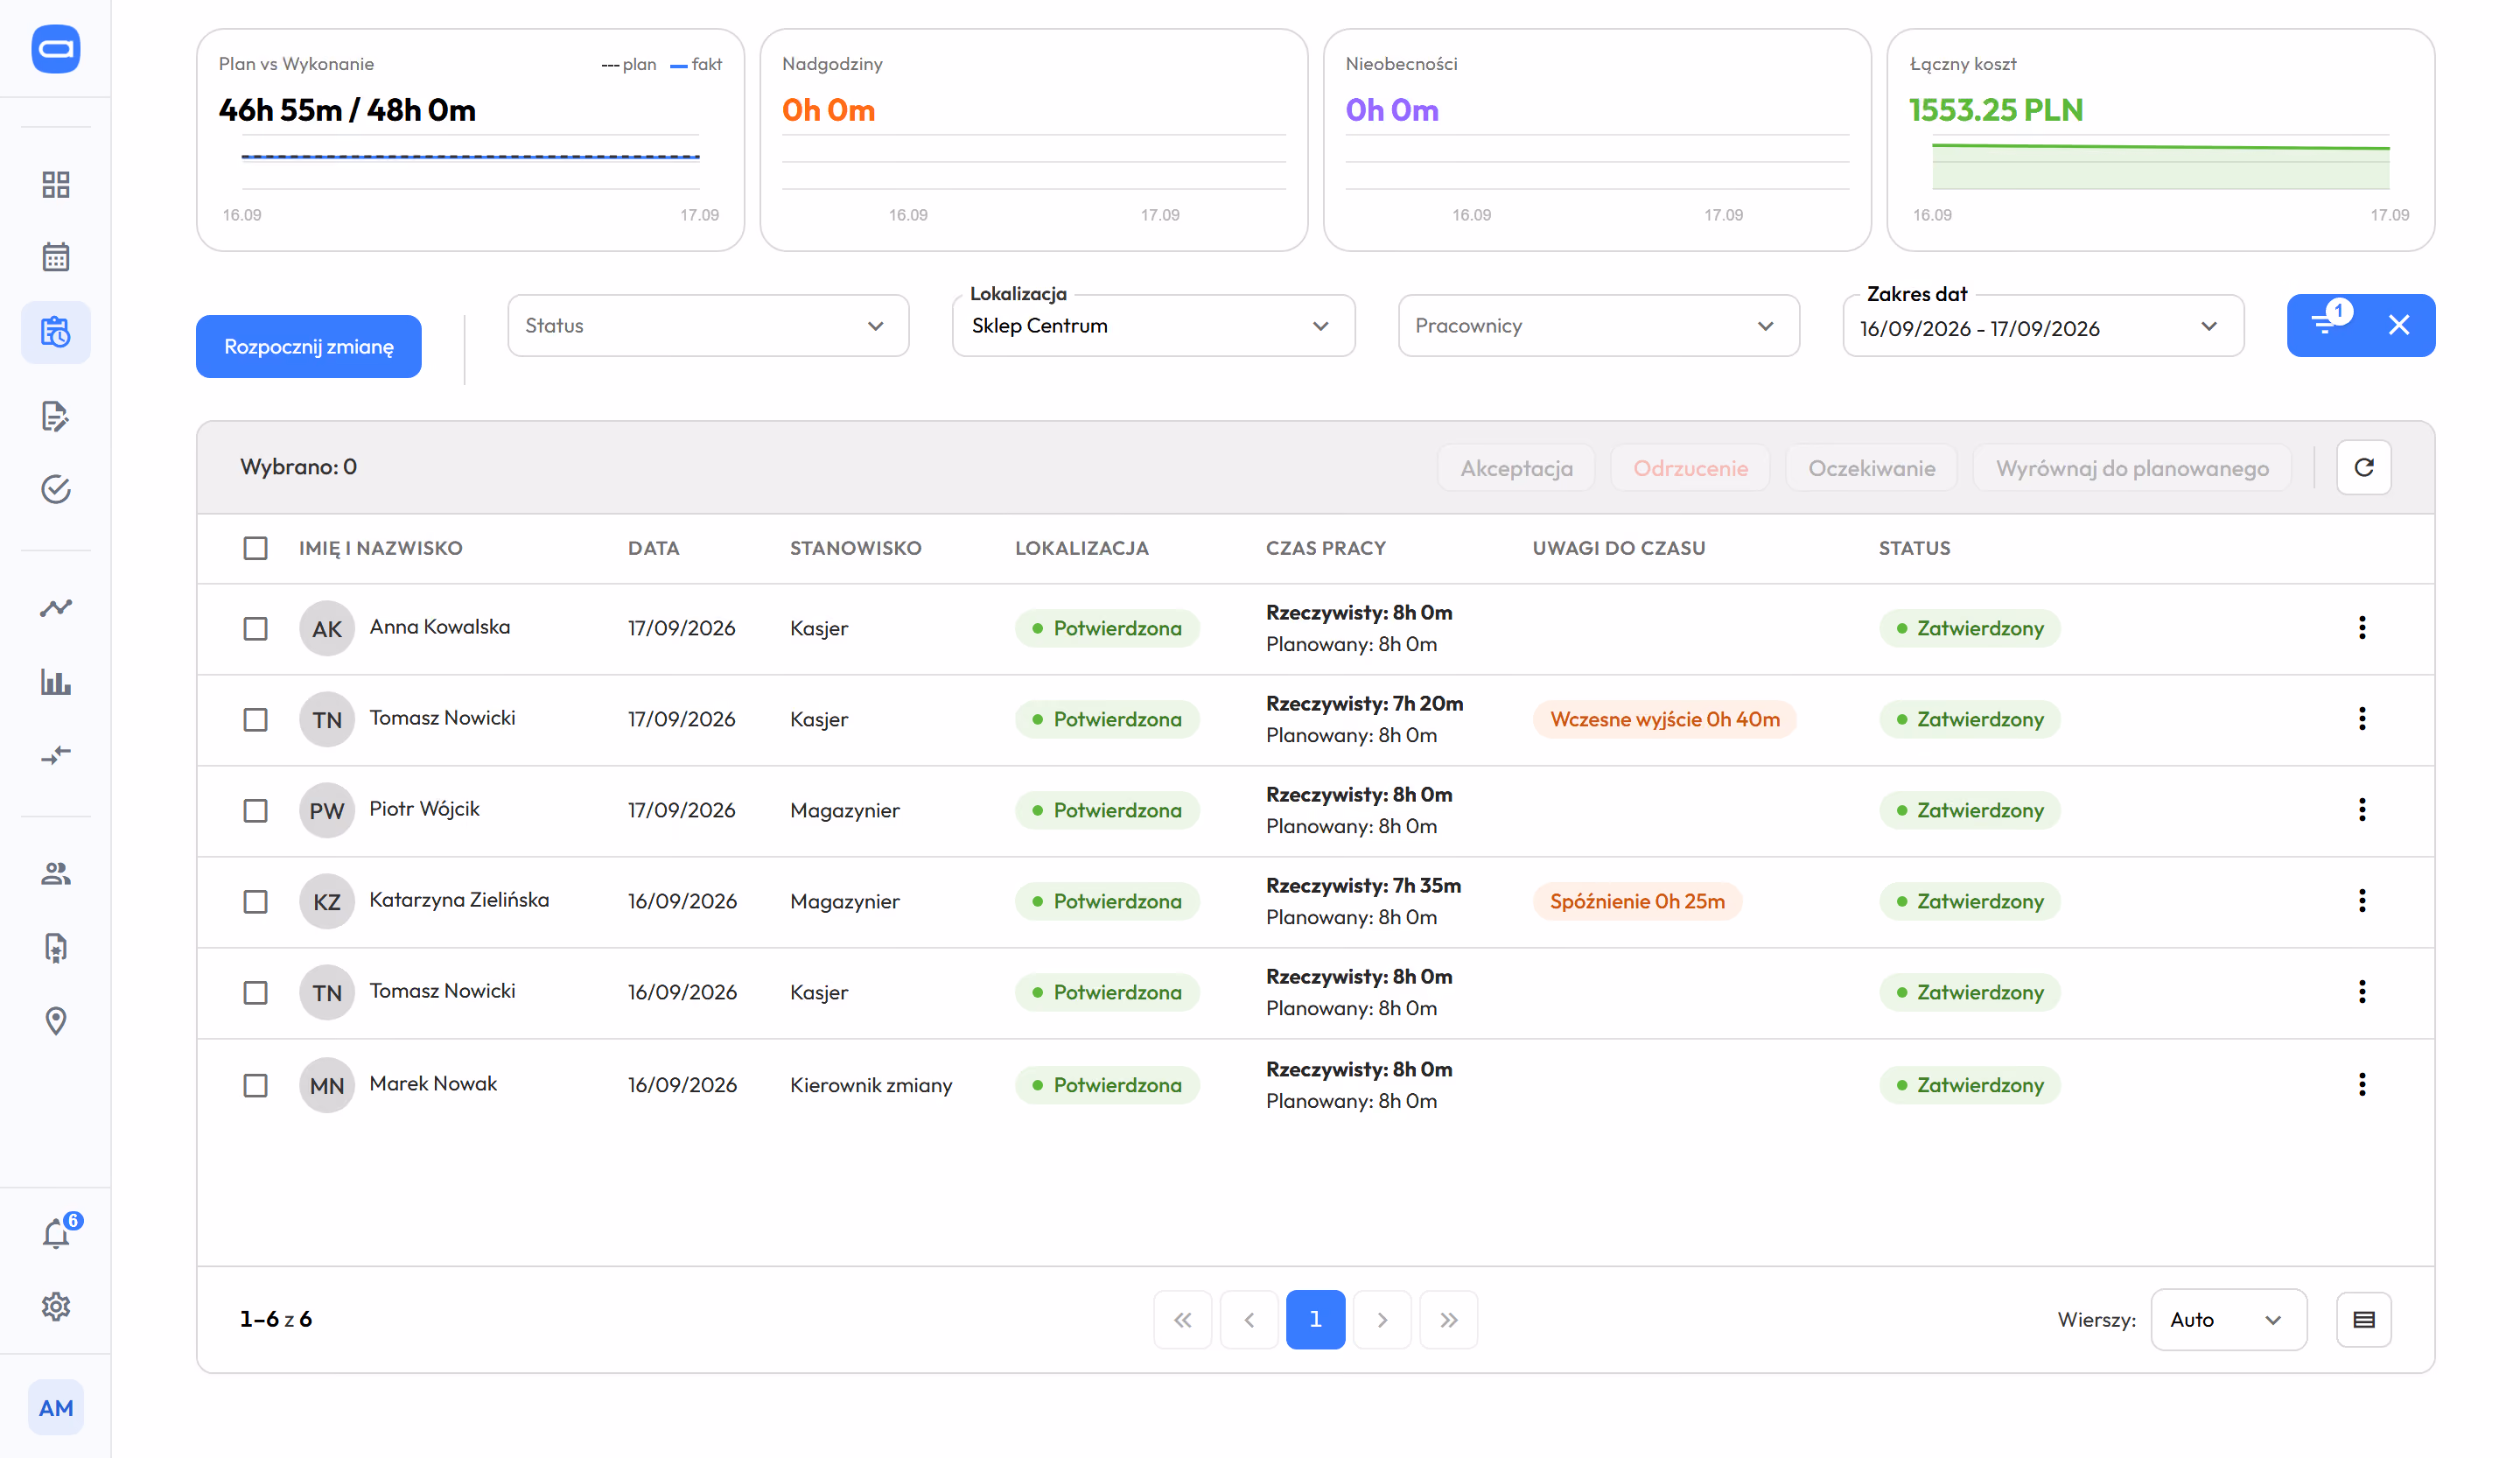Click the refresh icon in the table toolbar
Image resolution: width=2520 pixels, height=1458 pixels.
coord(2364,467)
